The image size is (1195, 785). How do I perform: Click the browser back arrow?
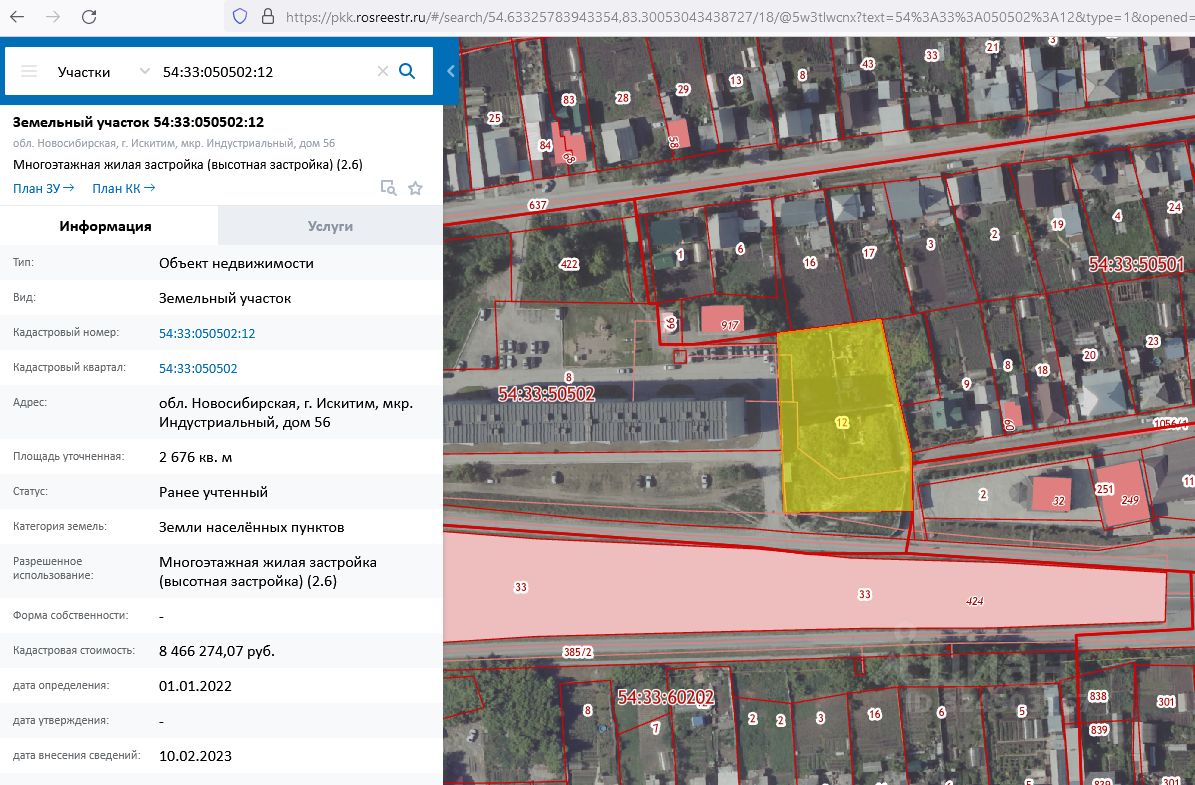tap(17, 16)
